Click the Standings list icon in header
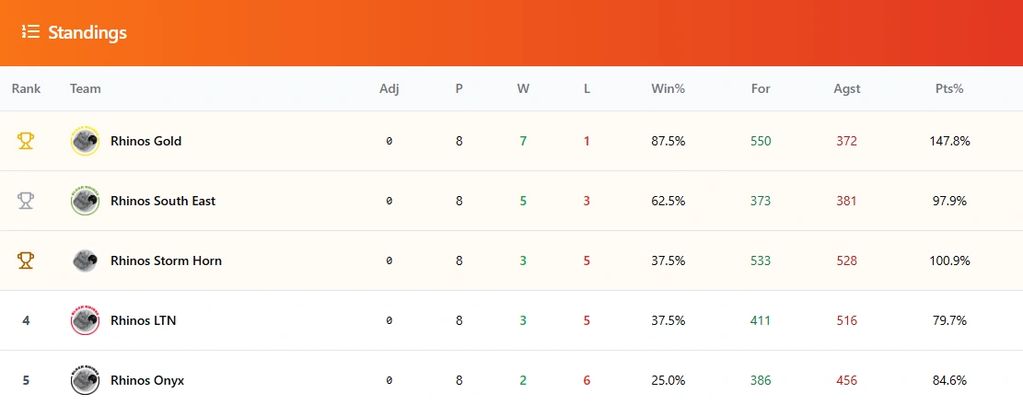The image size is (1023, 405). click(x=30, y=33)
